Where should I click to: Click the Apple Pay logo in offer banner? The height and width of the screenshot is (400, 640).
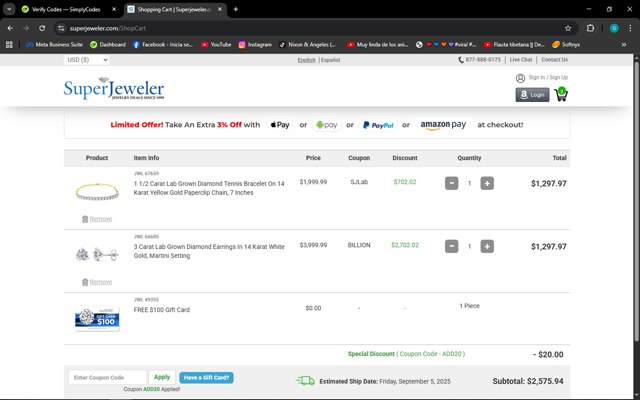coord(280,125)
